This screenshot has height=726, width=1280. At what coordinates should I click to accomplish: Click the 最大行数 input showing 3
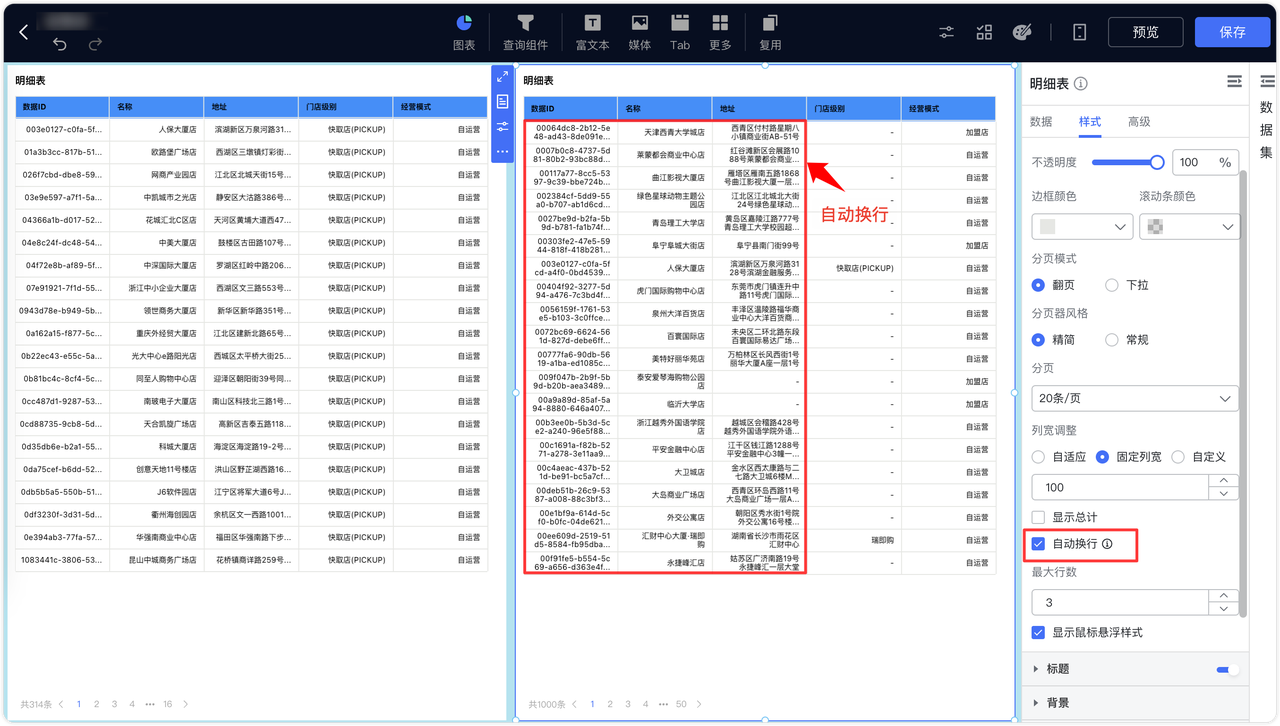[1121, 602]
